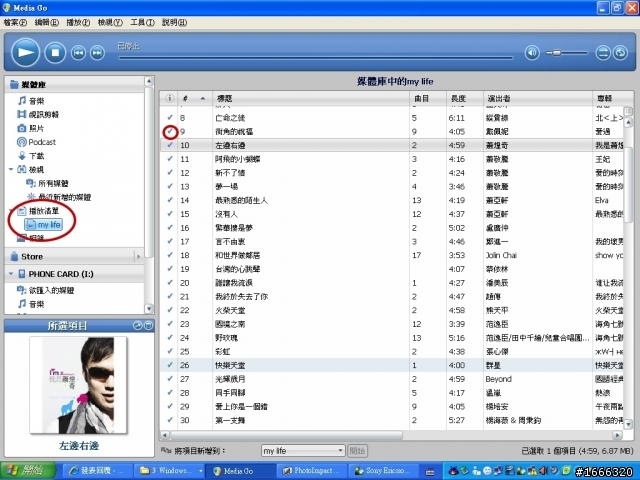Uncheck the checkmark for track 15
This screenshot has height=480, width=640.
pos(170,214)
